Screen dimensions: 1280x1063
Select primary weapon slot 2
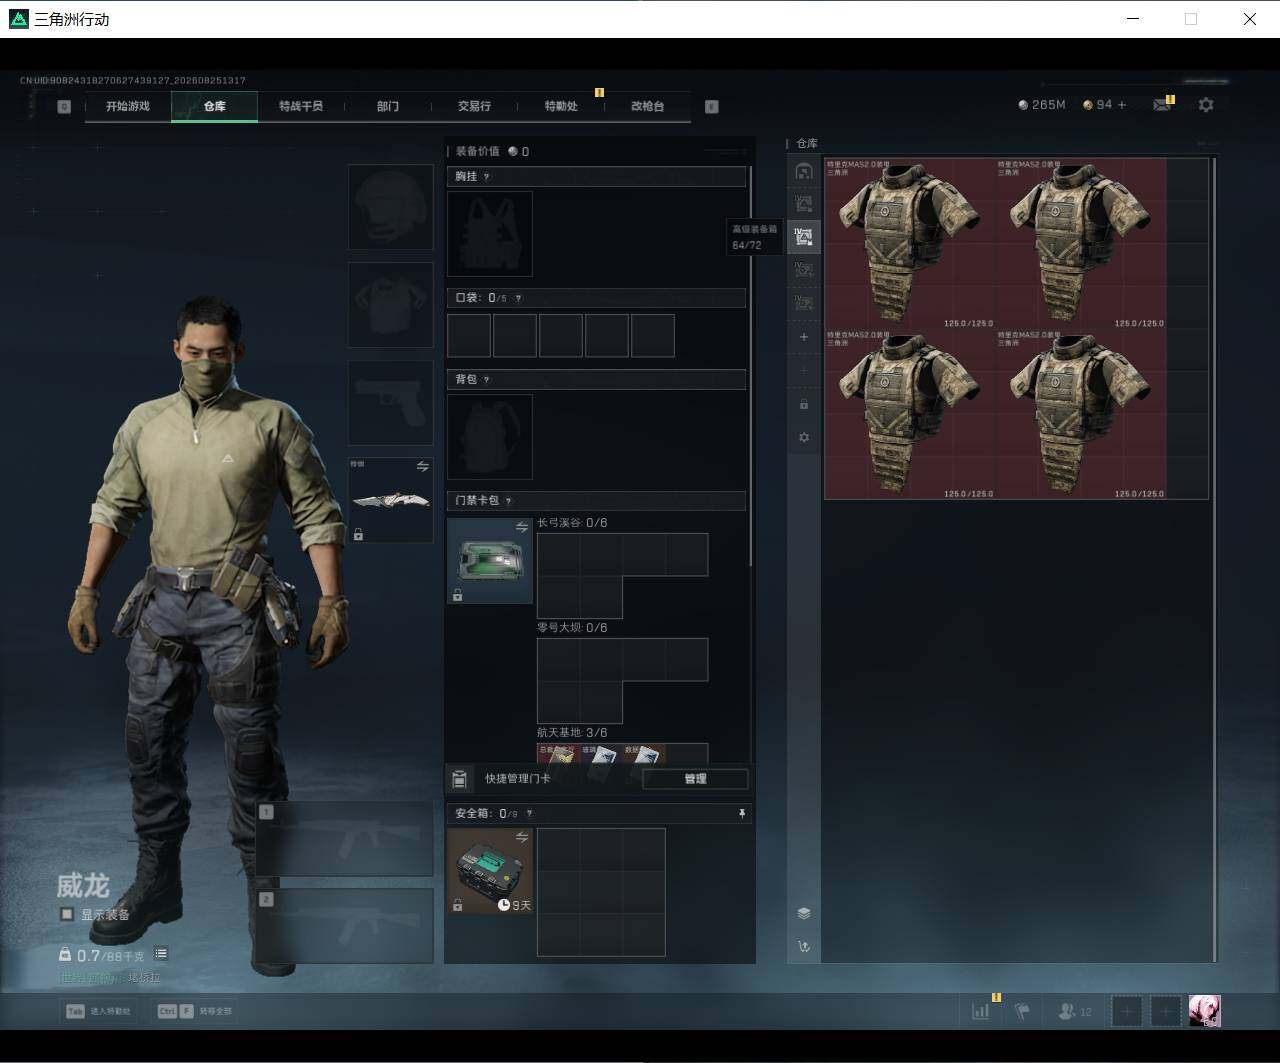click(x=344, y=926)
